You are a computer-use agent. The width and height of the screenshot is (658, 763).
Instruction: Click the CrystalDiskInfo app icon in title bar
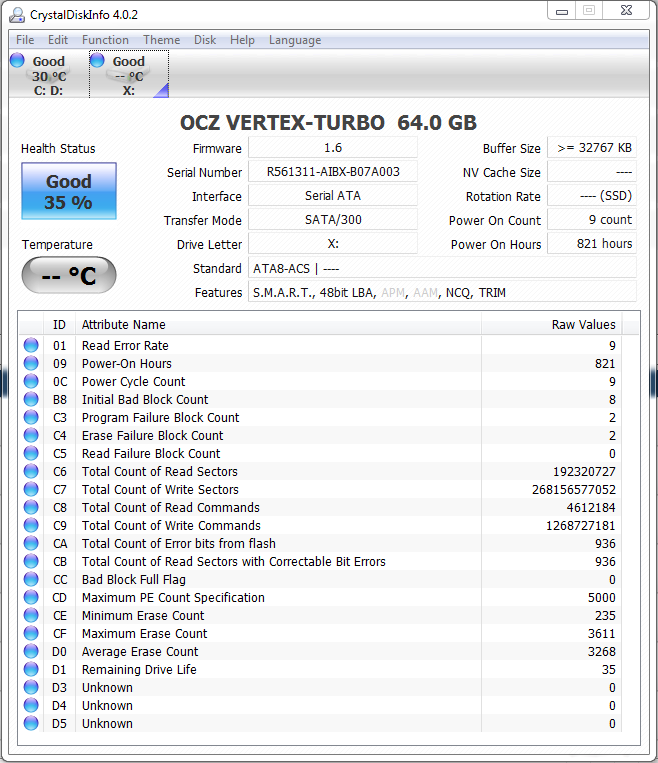17,15
